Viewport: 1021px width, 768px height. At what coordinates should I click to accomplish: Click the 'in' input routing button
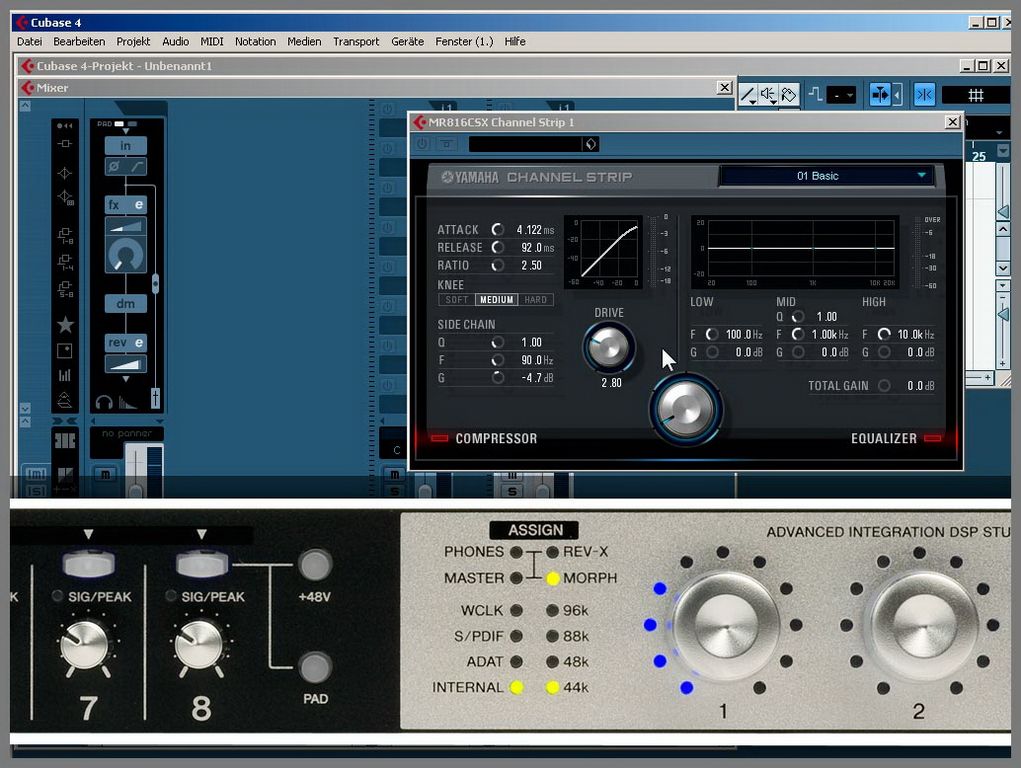pos(126,145)
